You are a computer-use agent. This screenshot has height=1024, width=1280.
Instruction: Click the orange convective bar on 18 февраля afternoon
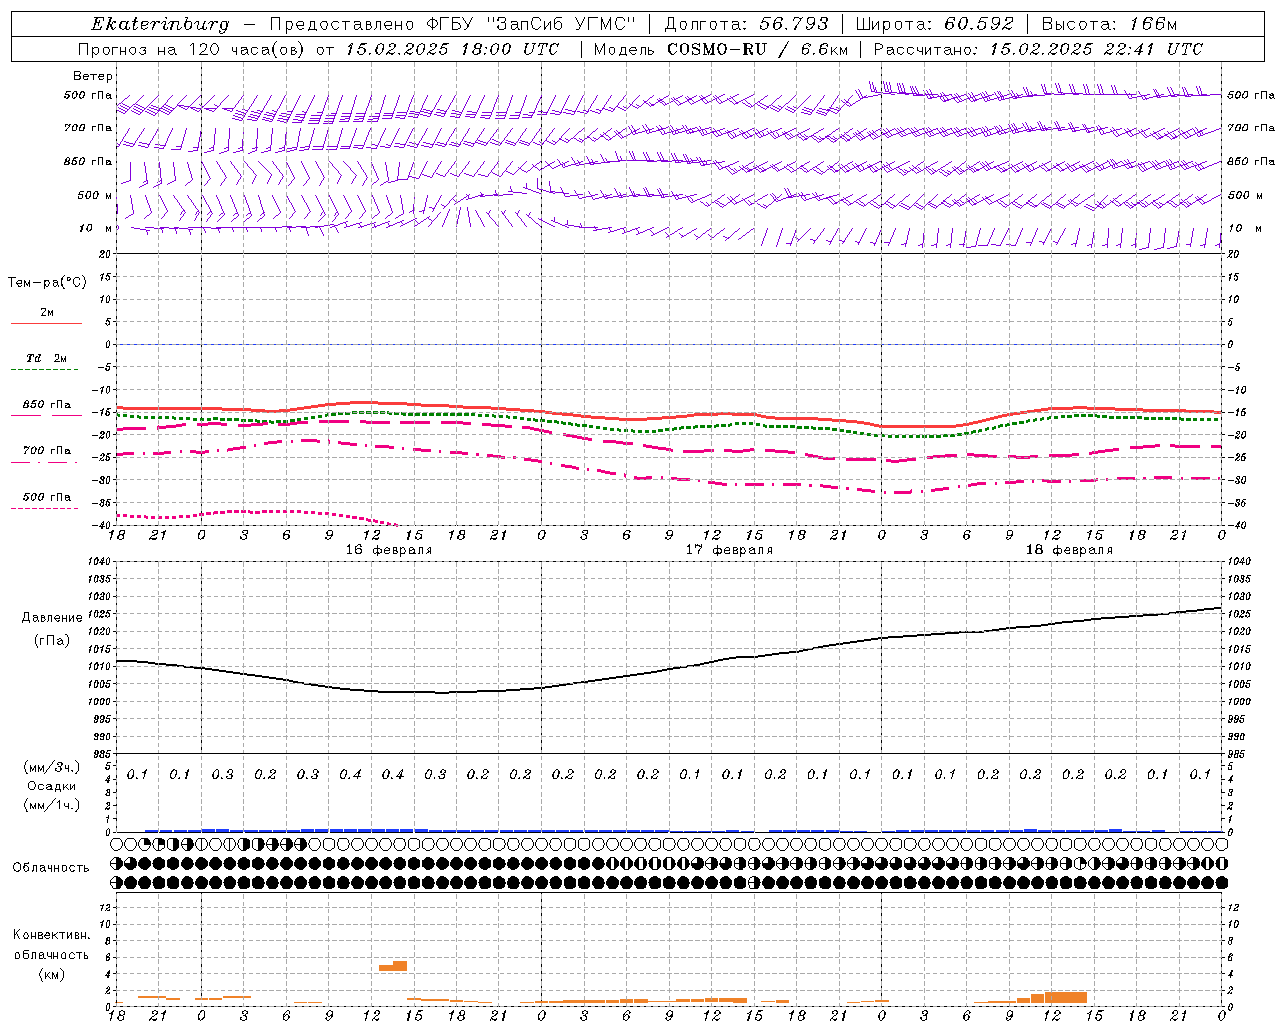[1066, 997]
